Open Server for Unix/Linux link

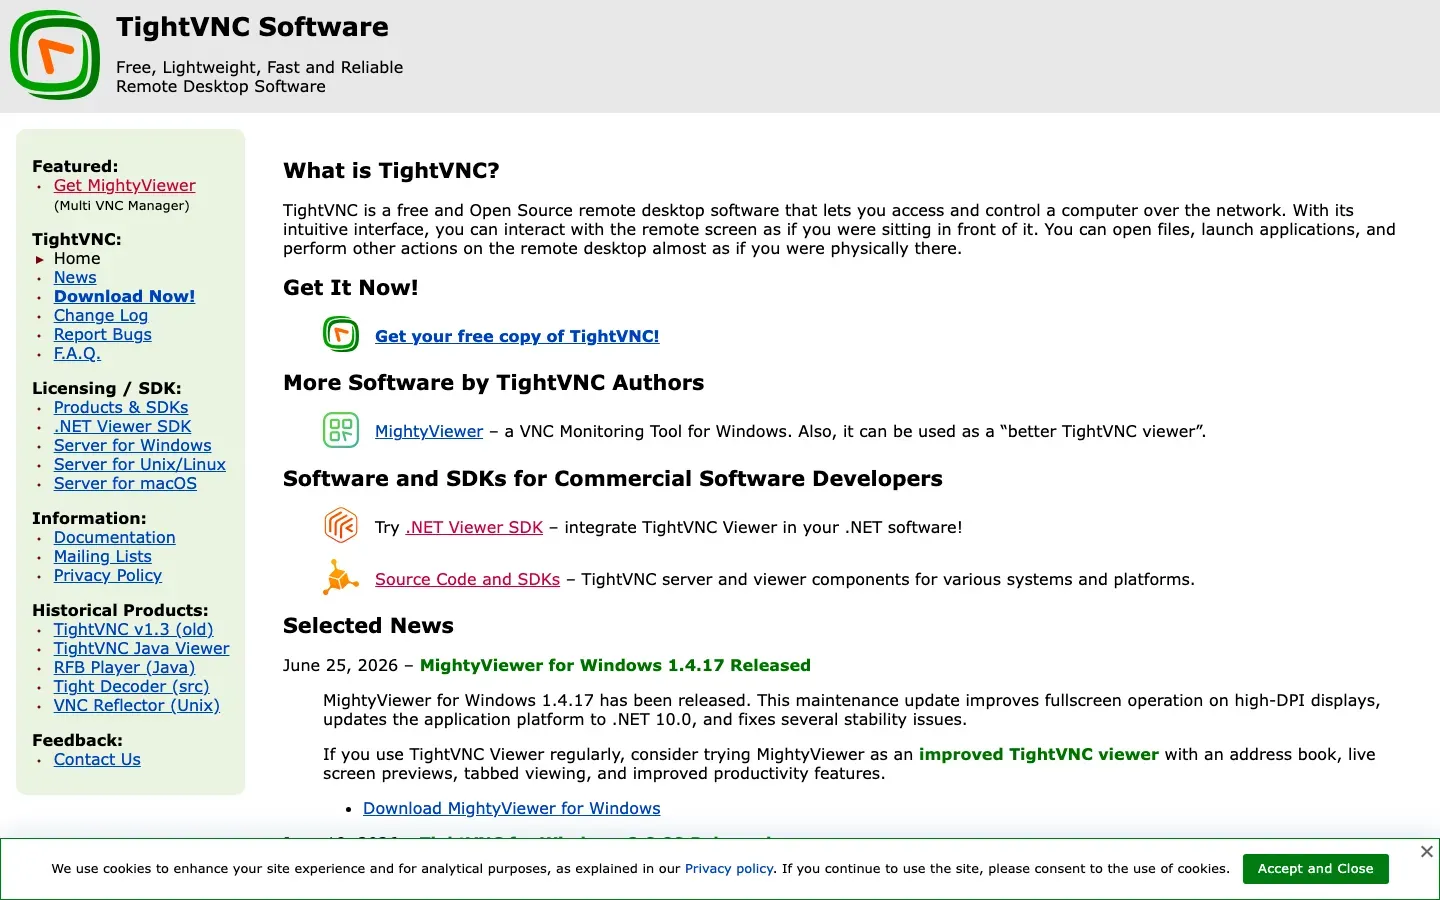[140, 464]
